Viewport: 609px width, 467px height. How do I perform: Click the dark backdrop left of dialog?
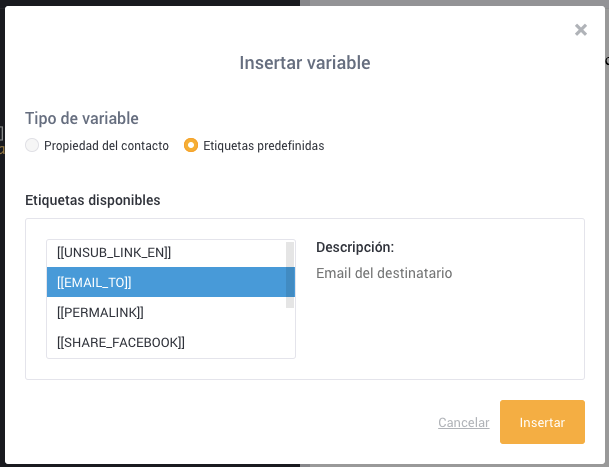(x=2, y=272)
